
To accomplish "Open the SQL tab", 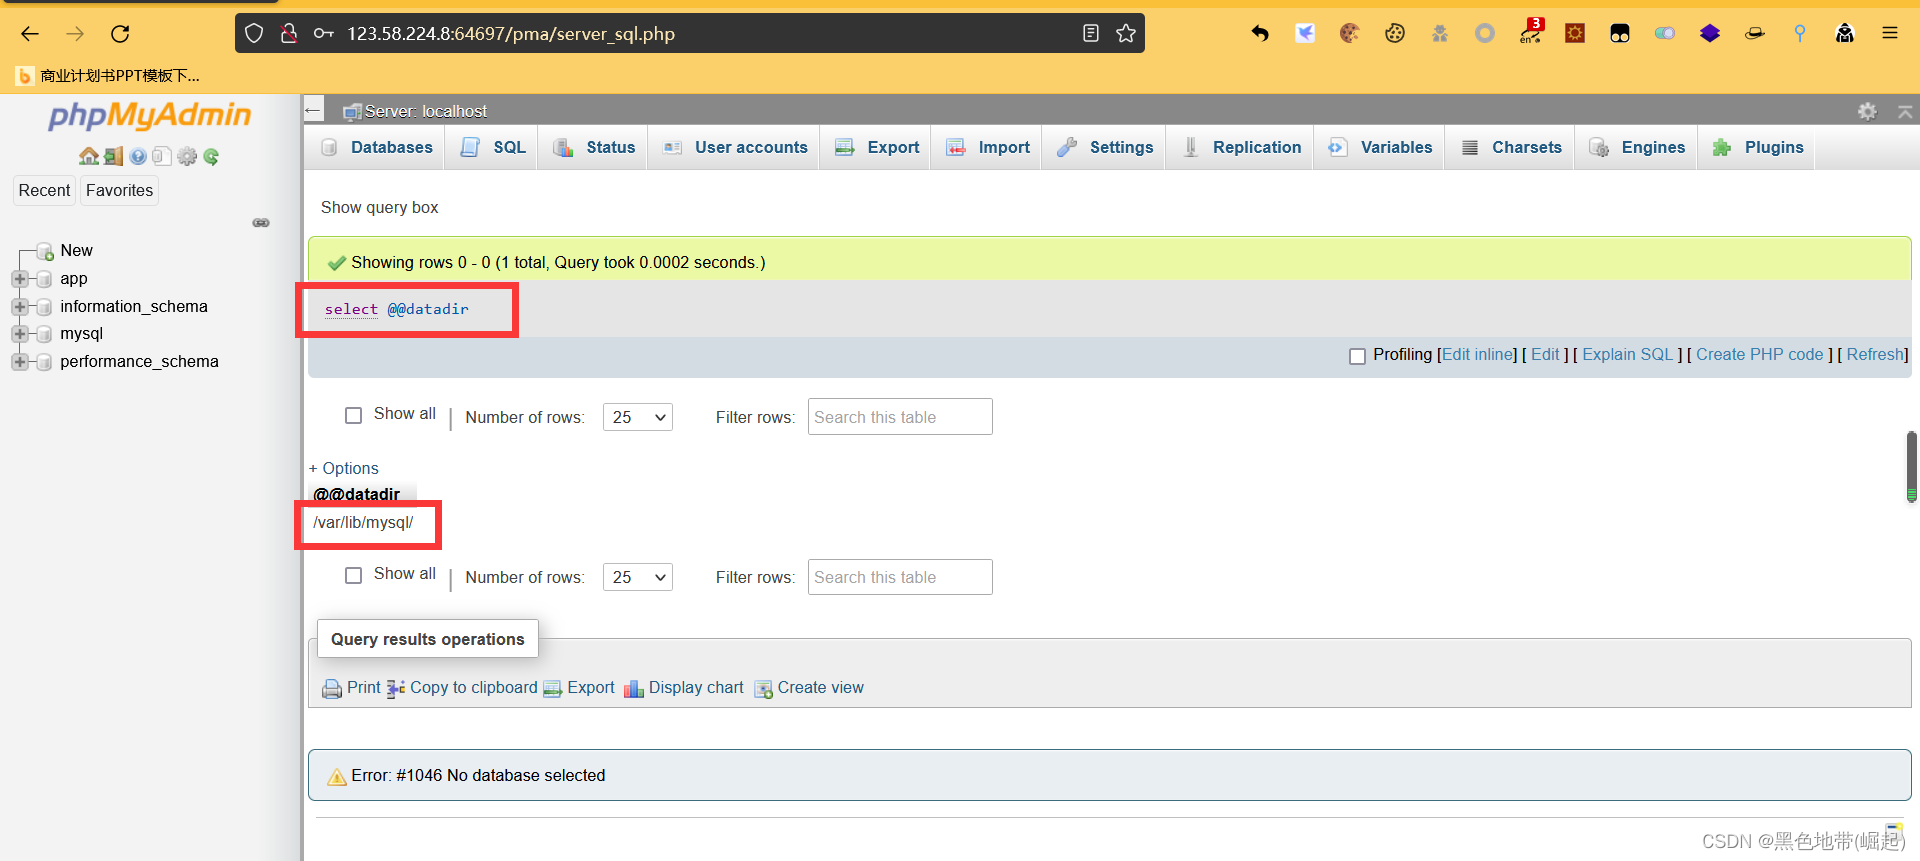I will (493, 147).
